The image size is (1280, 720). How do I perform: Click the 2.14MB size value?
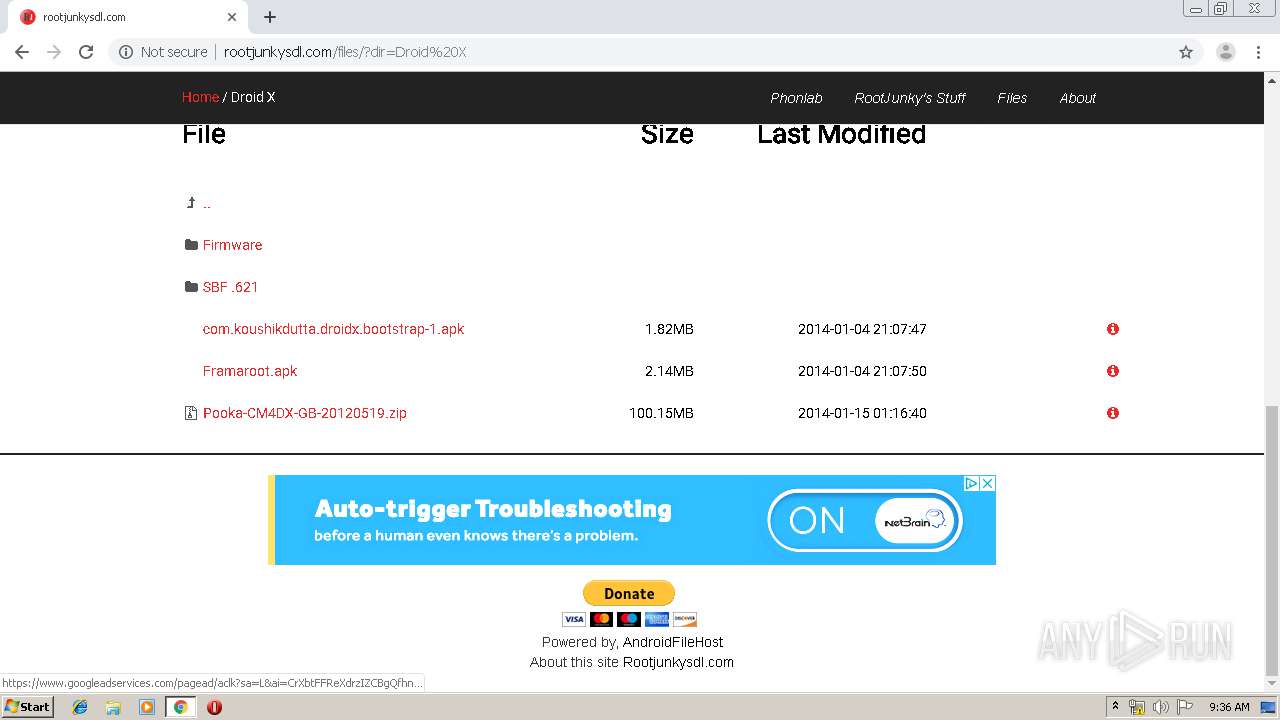coord(669,371)
